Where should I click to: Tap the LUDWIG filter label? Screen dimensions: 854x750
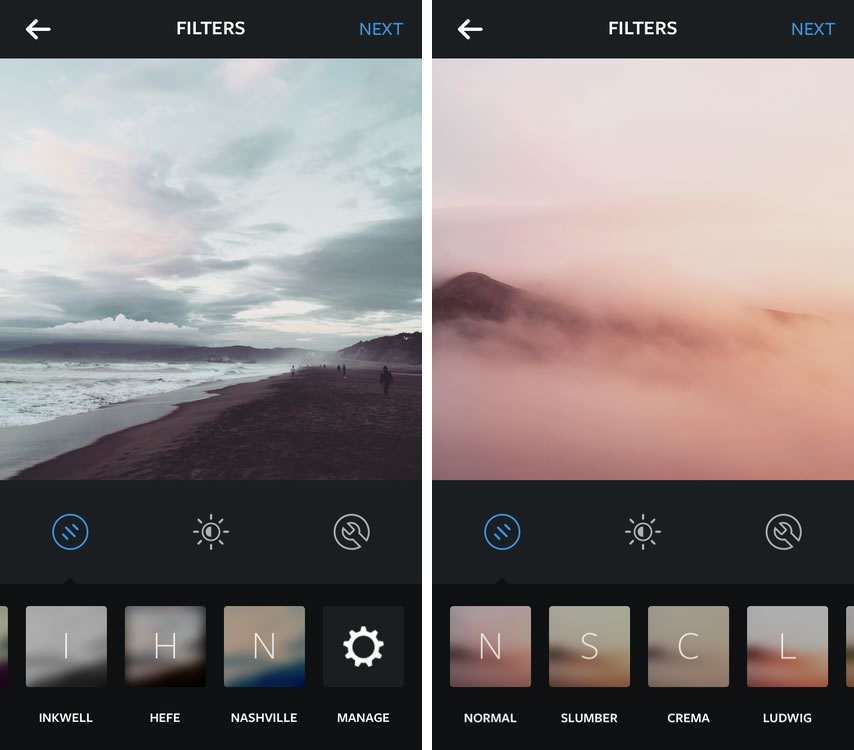point(788,718)
